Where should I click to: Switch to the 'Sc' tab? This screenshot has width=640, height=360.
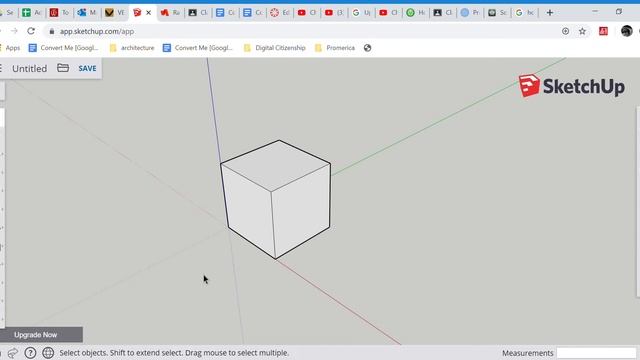(498, 13)
